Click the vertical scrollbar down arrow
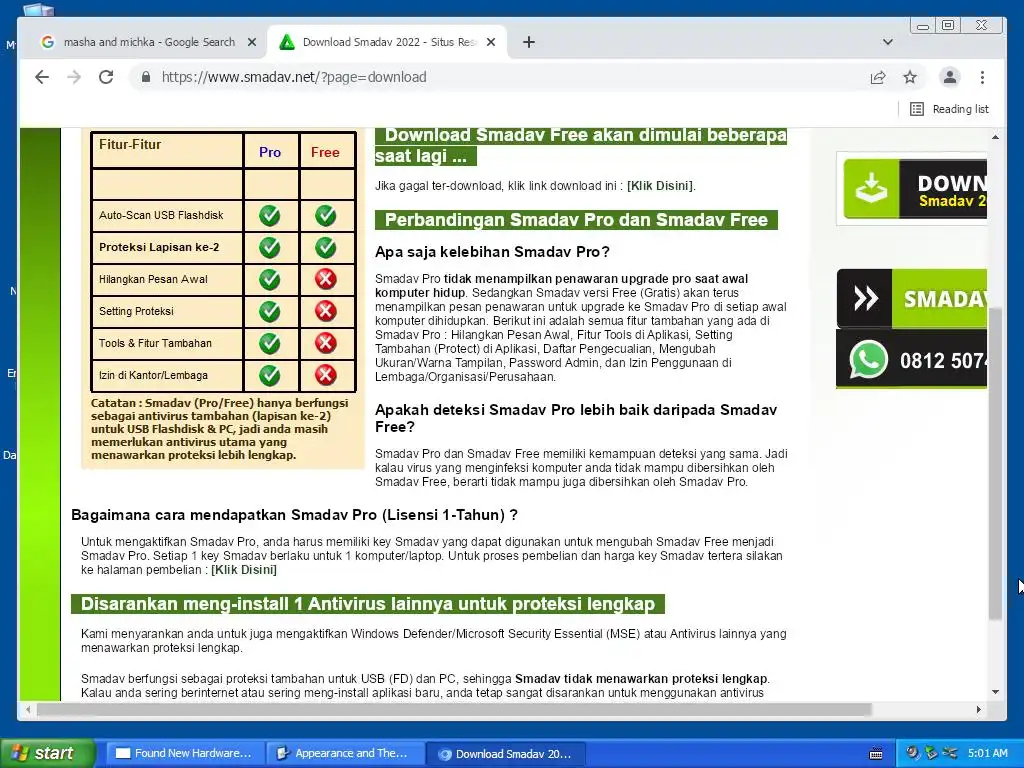Image resolution: width=1024 pixels, height=768 pixels. 995,692
